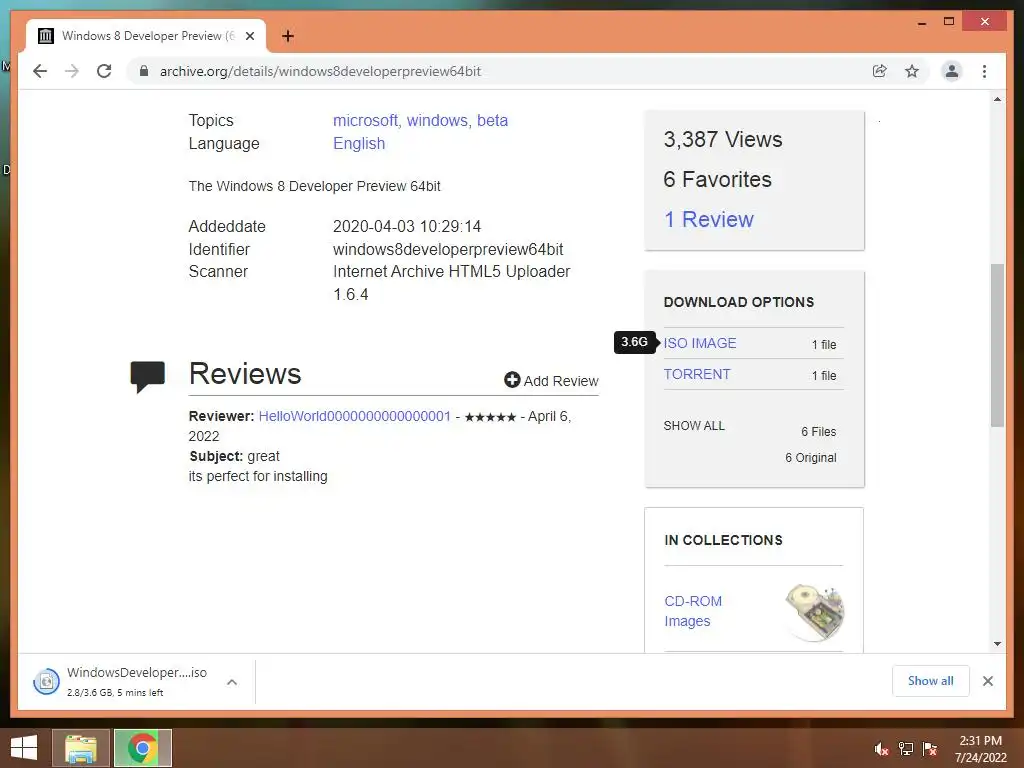The image size is (1024, 768).
Task: Close the Windows 8 Developer Preview tab
Action: [249, 36]
